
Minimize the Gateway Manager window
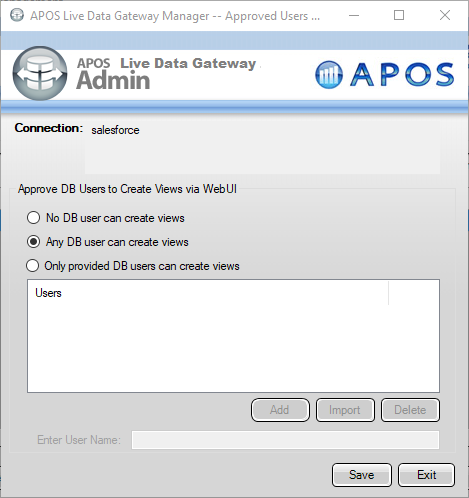[x=354, y=15]
